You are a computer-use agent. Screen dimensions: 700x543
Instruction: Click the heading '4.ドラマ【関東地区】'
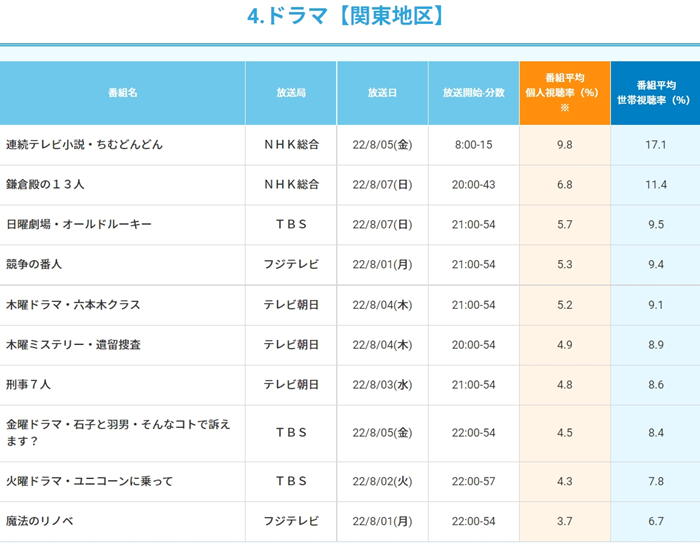(346, 16)
